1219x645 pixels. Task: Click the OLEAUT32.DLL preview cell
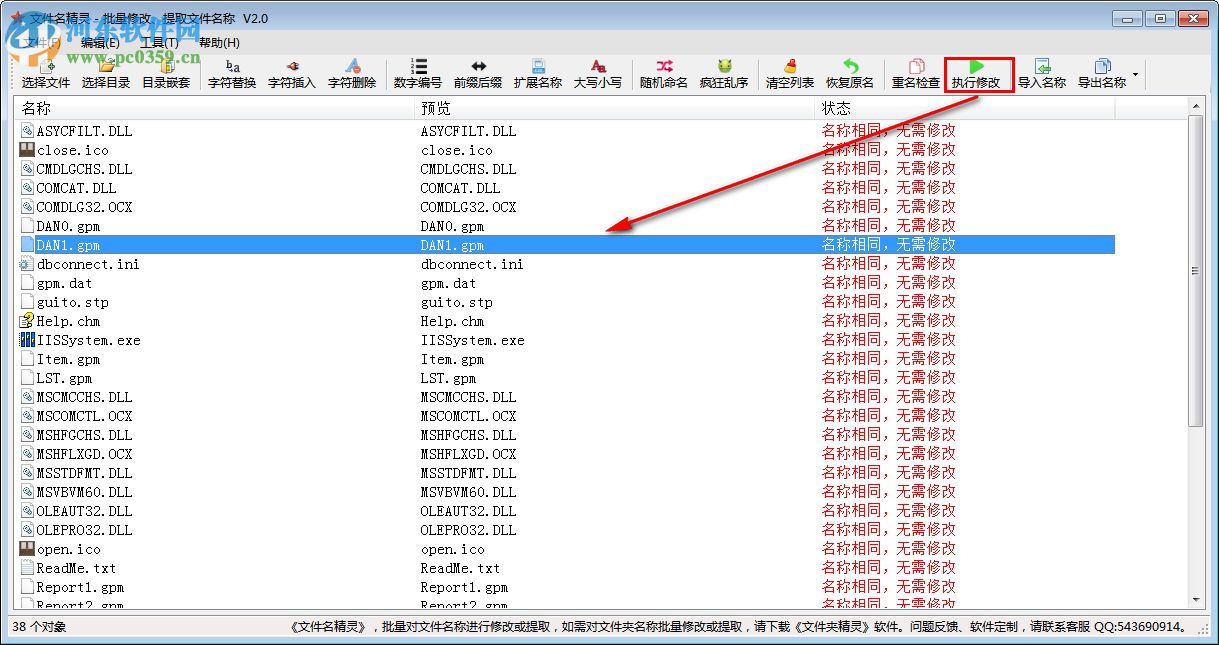point(468,511)
